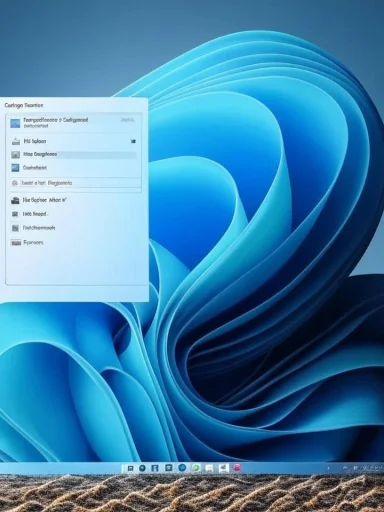Click the small dark indicator right of the second row
Viewport: 384px width, 512px height.
click(x=133, y=141)
